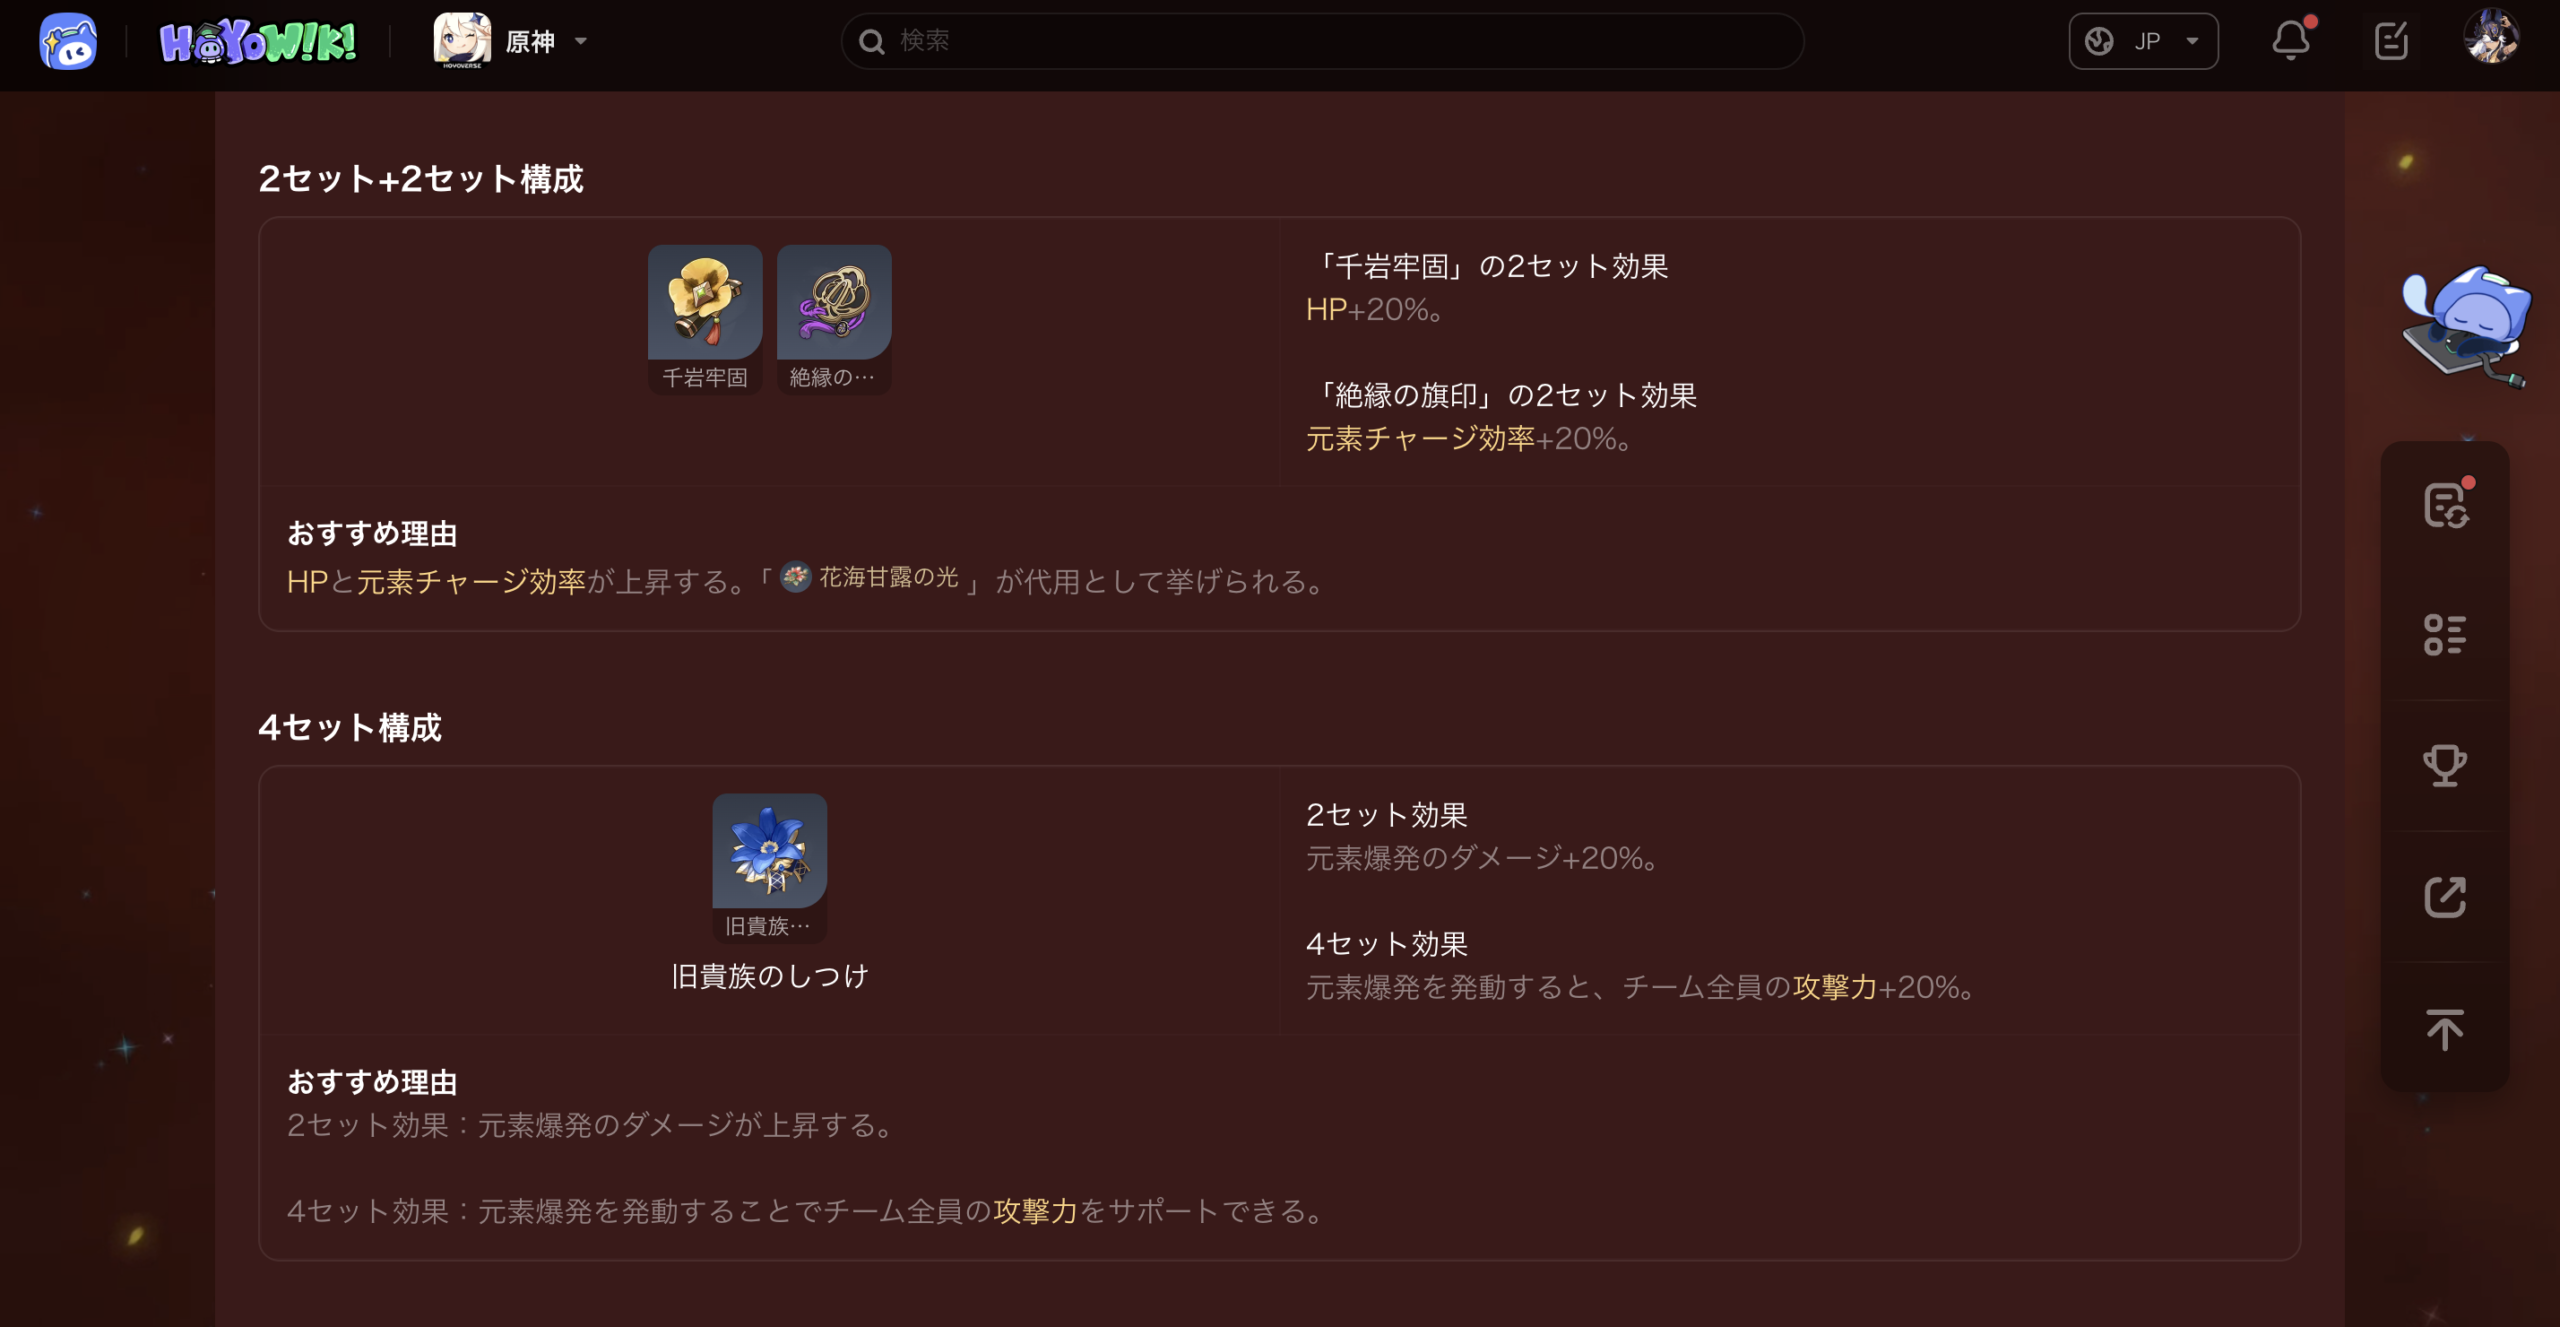Open the edit note icon in header
The height and width of the screenshot is (1327, 2560).
point(2391,41)
